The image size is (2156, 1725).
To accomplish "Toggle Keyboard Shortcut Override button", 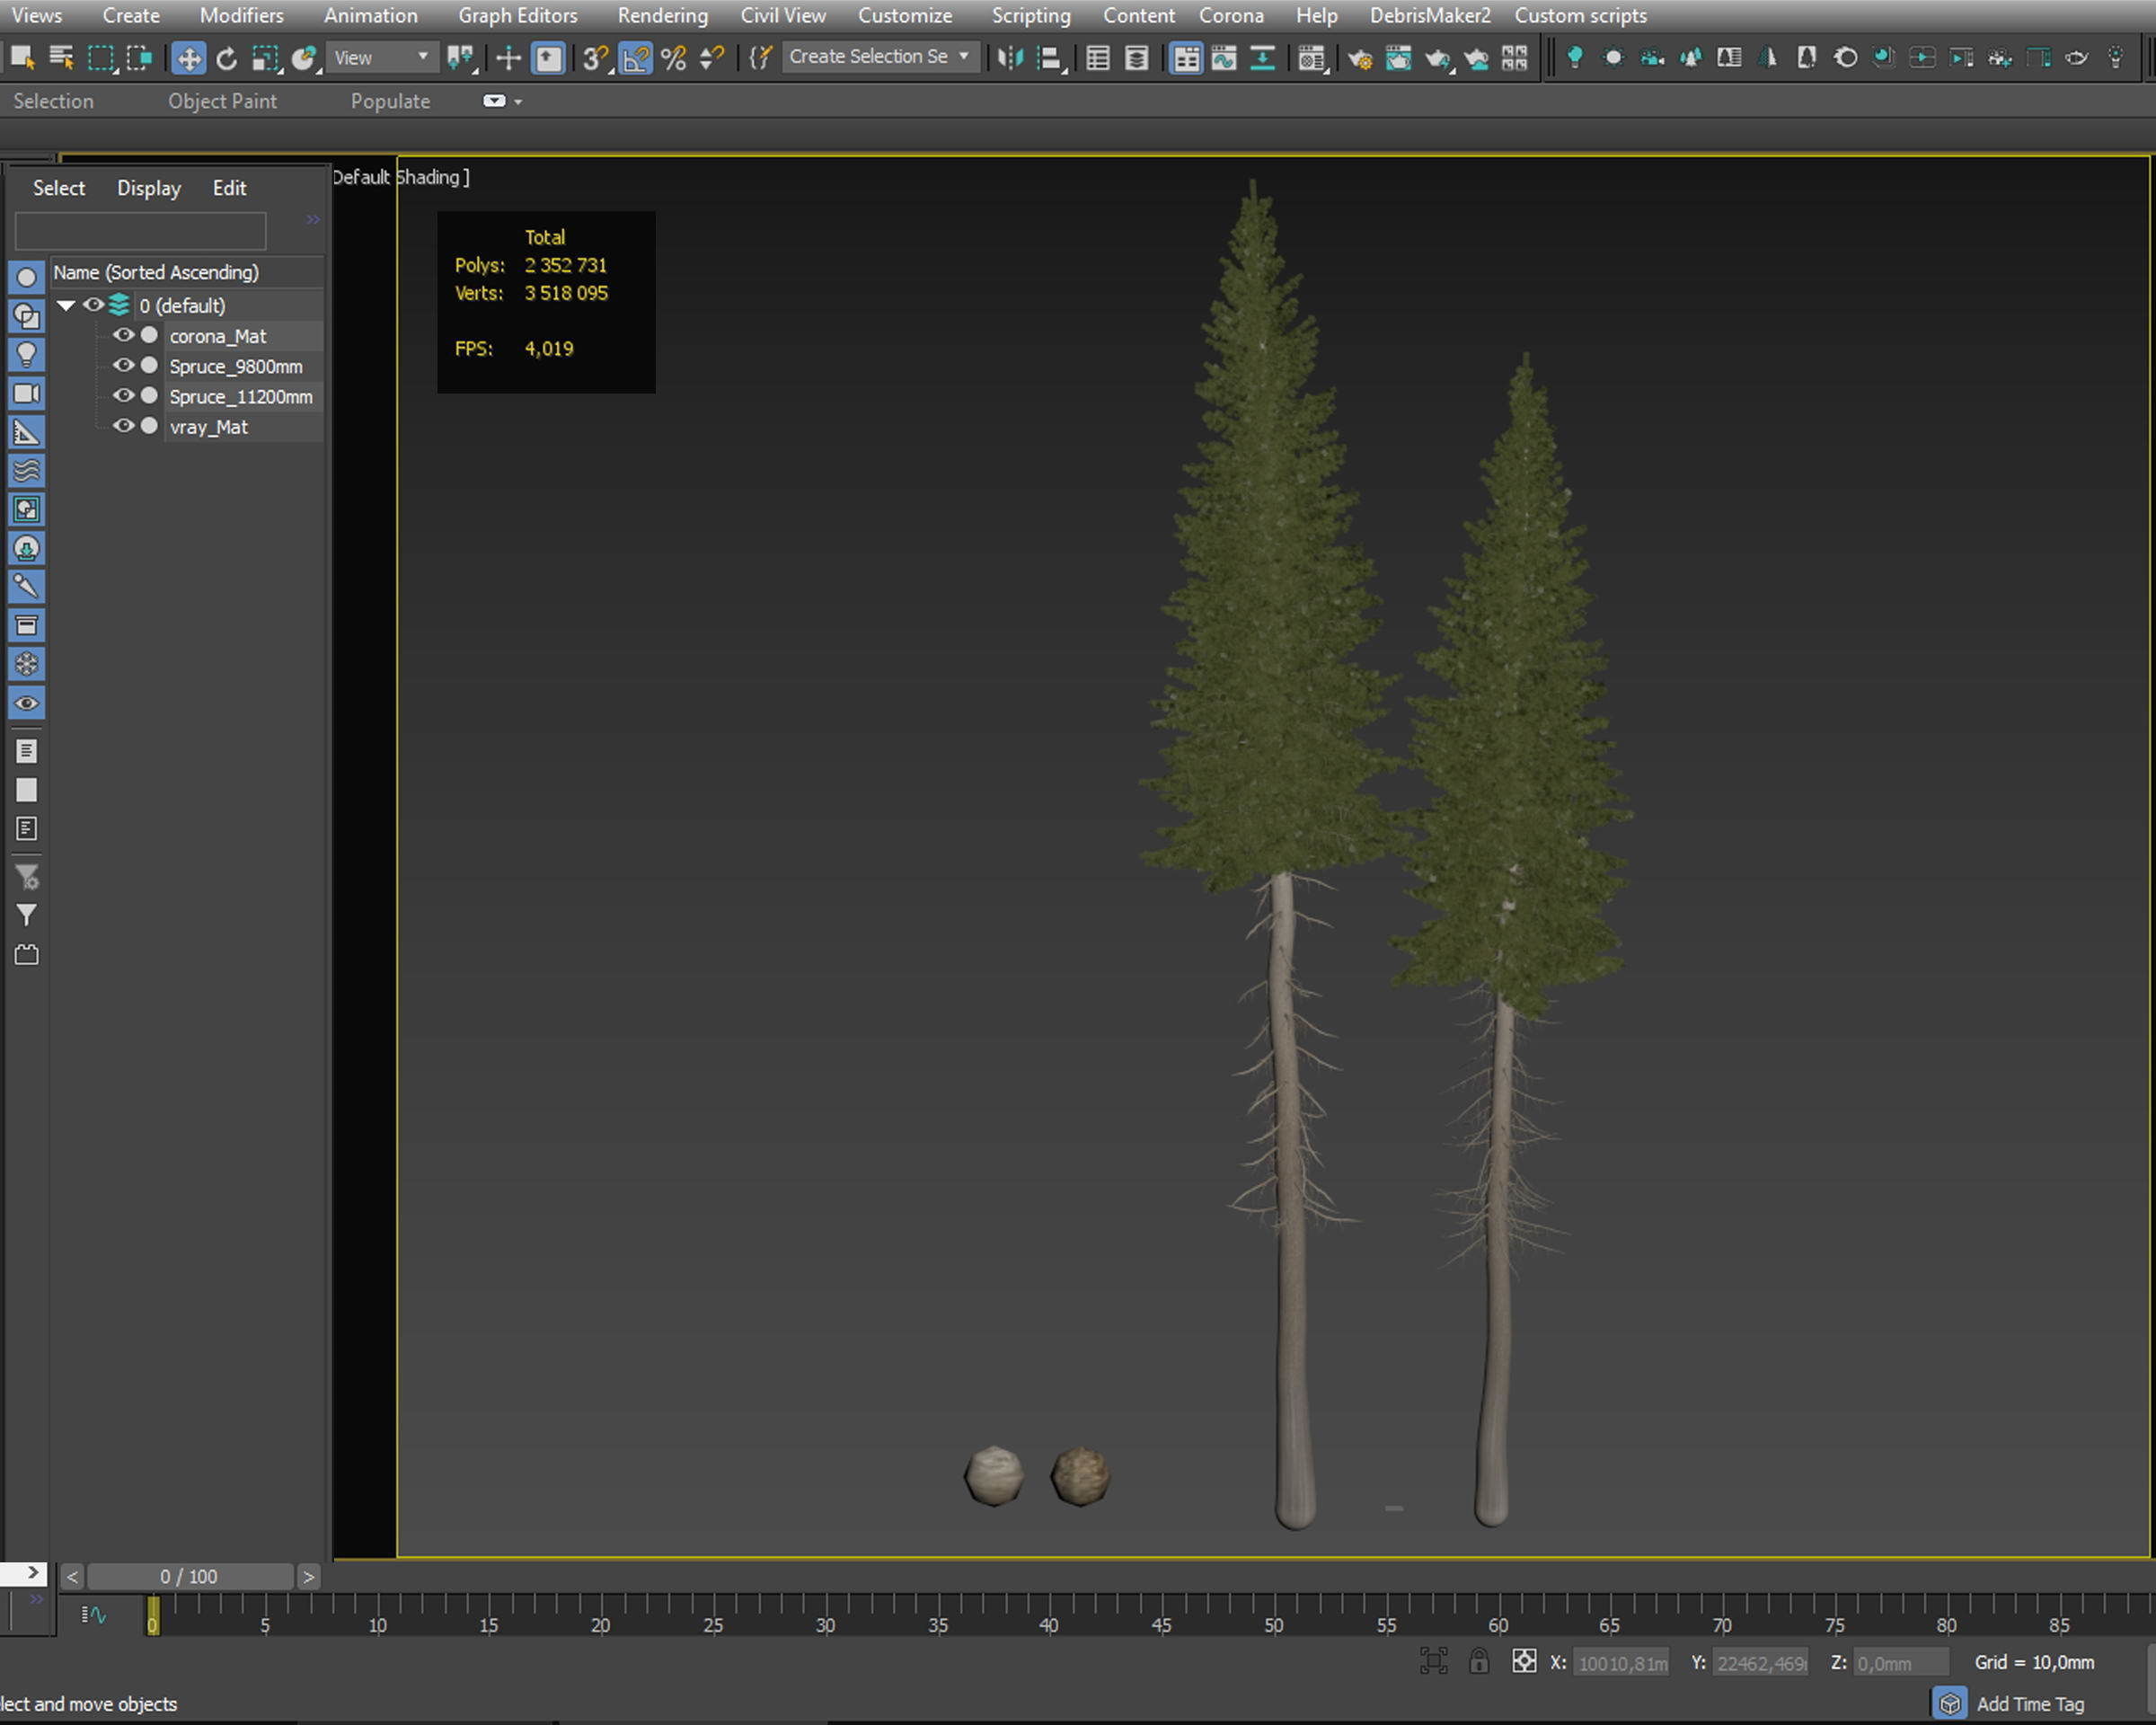I will [x=548, y=58].
